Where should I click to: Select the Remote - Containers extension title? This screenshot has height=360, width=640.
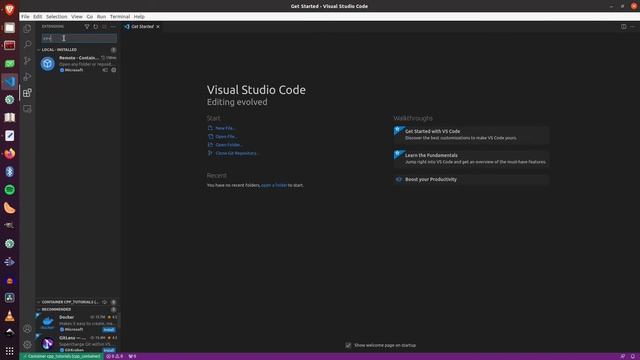(x=79, y=58)
